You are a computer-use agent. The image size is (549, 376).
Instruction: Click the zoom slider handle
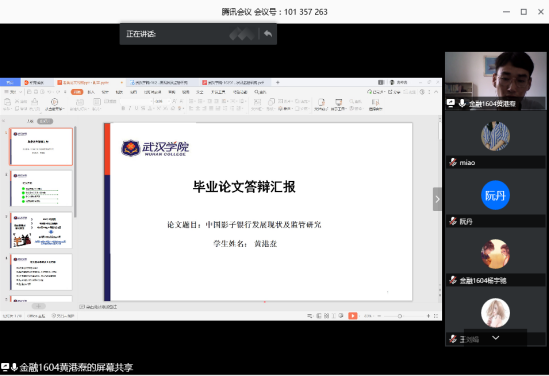point(399,316)
